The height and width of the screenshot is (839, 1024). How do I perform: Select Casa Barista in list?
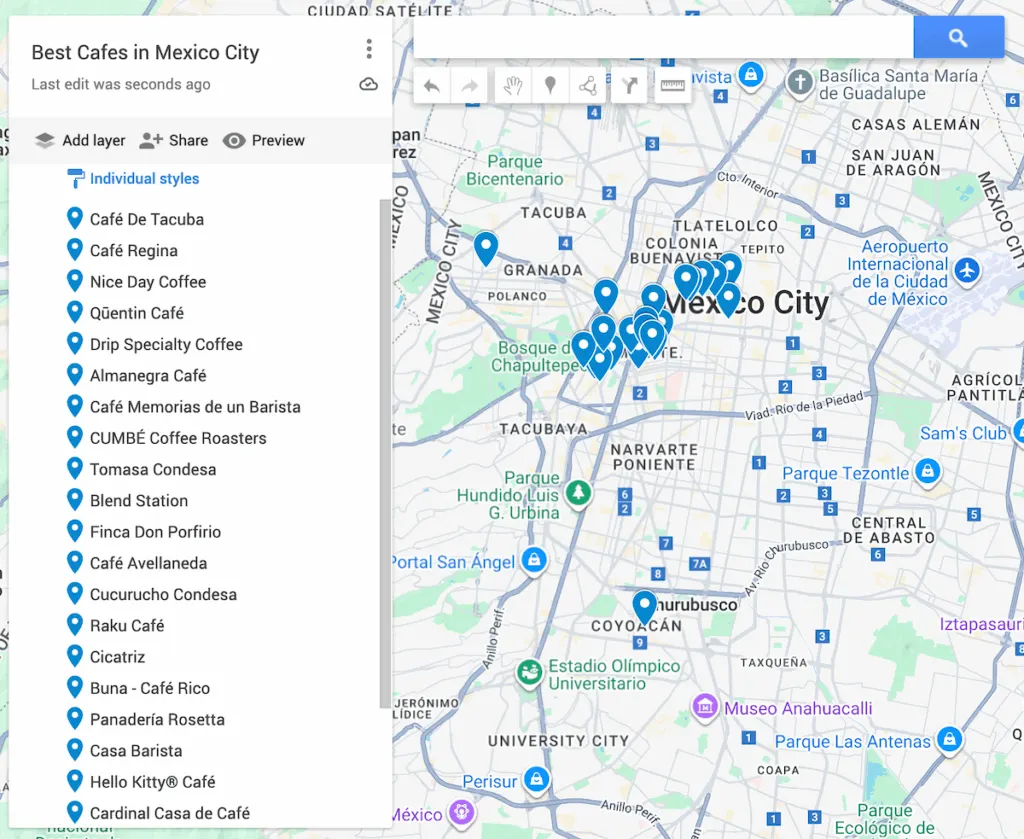(136, 751)
